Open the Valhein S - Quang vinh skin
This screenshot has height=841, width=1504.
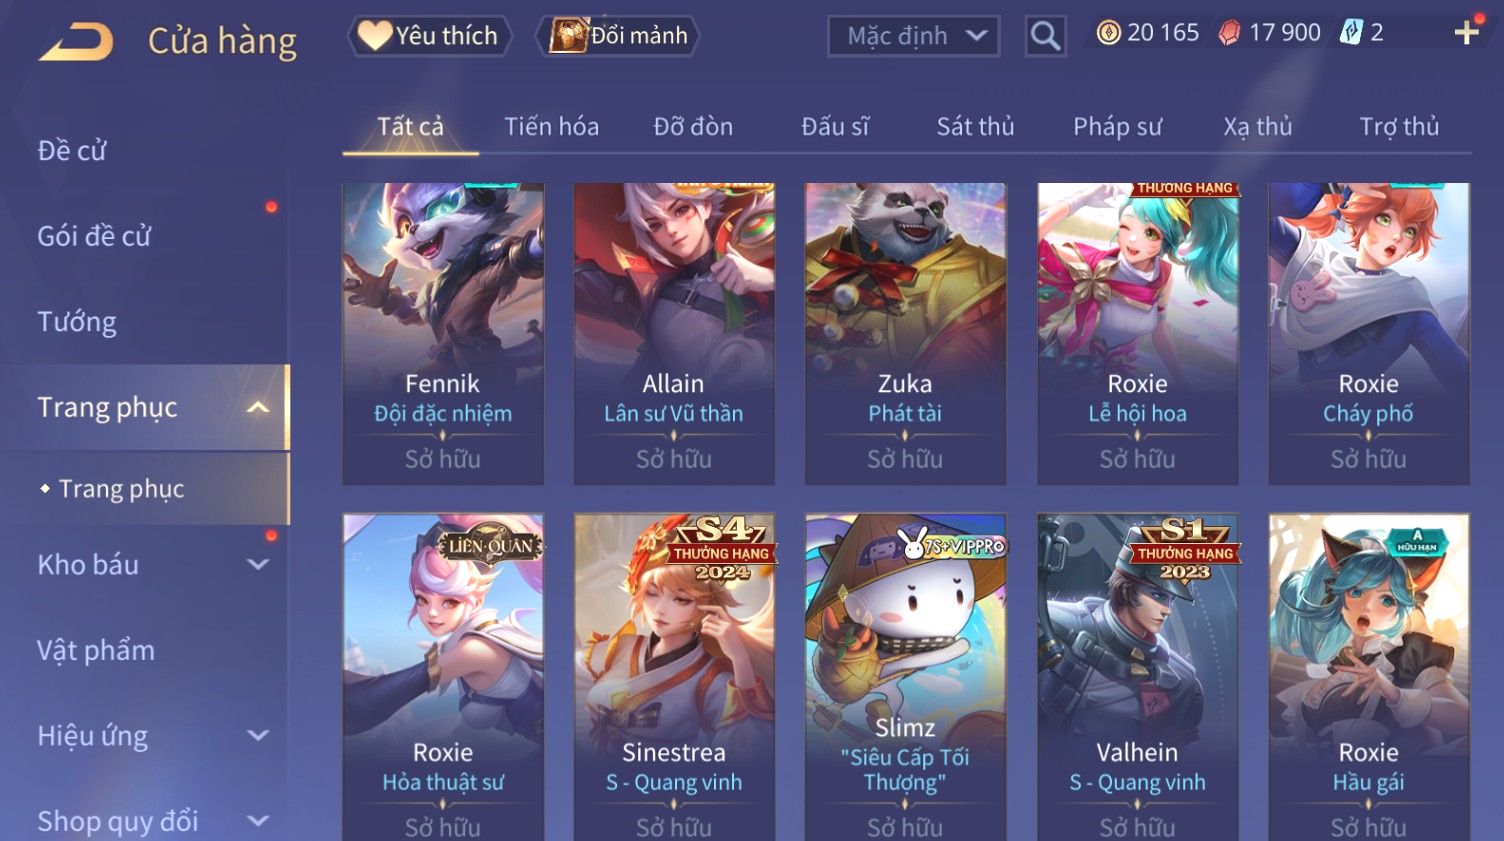[x=1137, y=677]
